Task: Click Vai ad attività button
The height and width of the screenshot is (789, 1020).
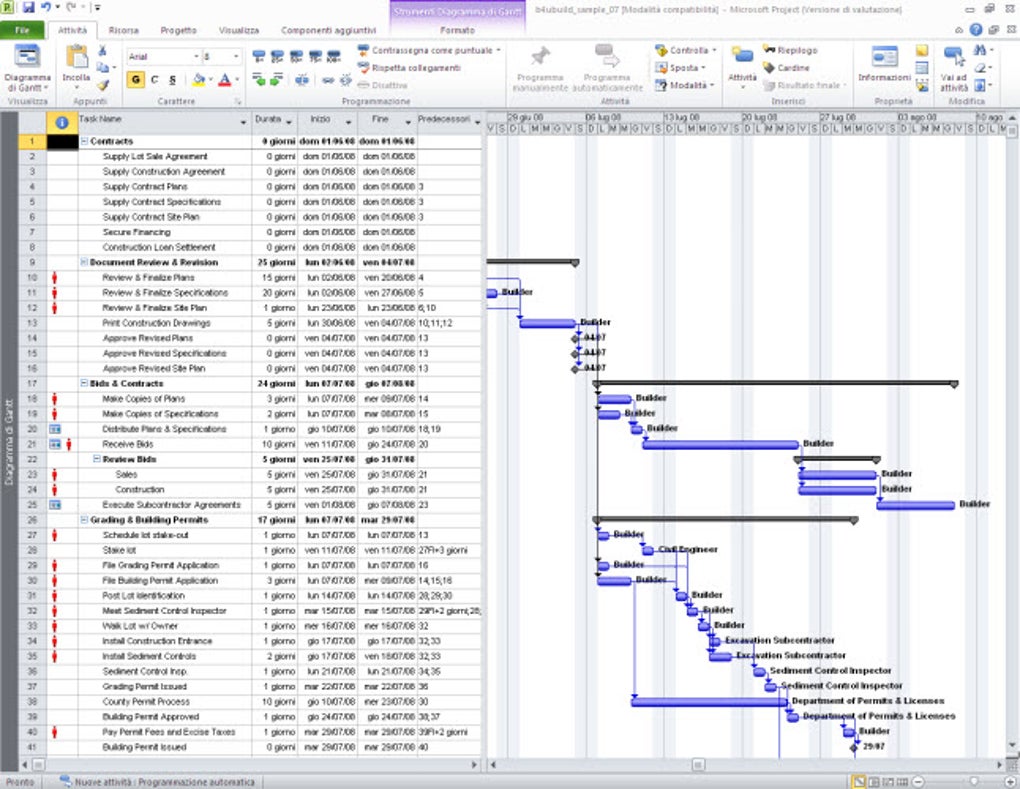Action: [x=954, y=68]
